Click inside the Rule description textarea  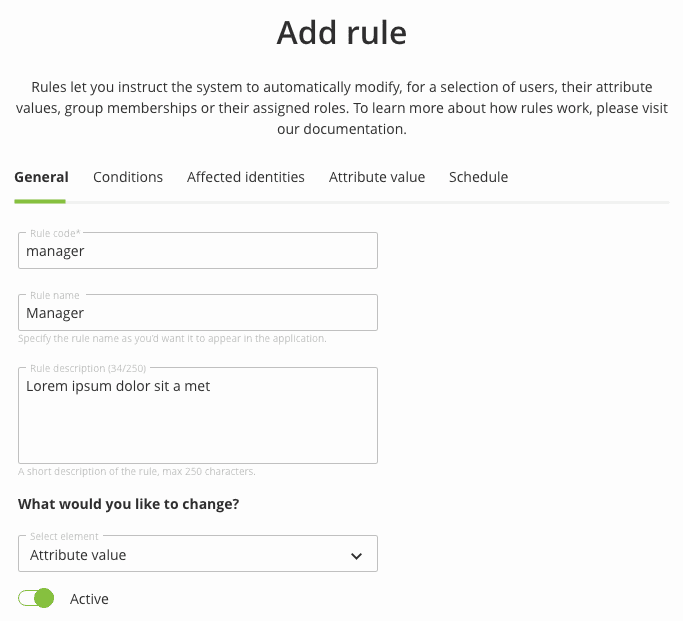[x=197, y=425]
